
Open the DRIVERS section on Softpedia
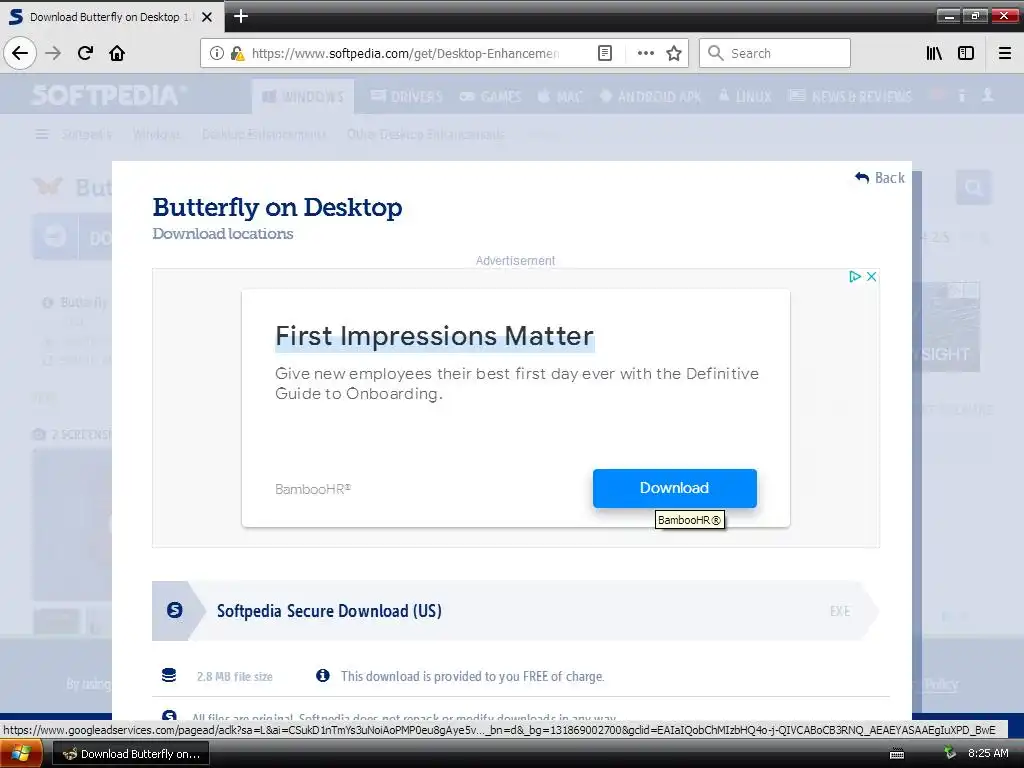click(x=406, y=97)
